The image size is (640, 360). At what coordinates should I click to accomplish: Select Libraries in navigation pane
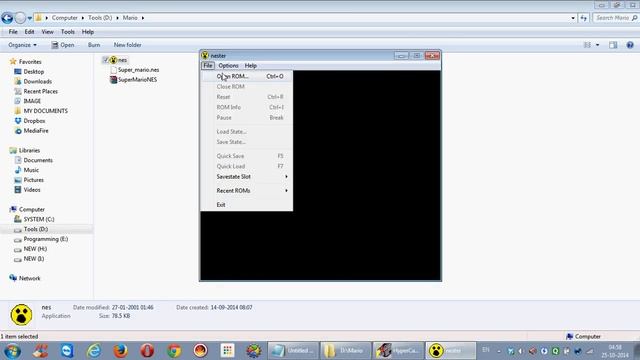[x=29, y=150]
